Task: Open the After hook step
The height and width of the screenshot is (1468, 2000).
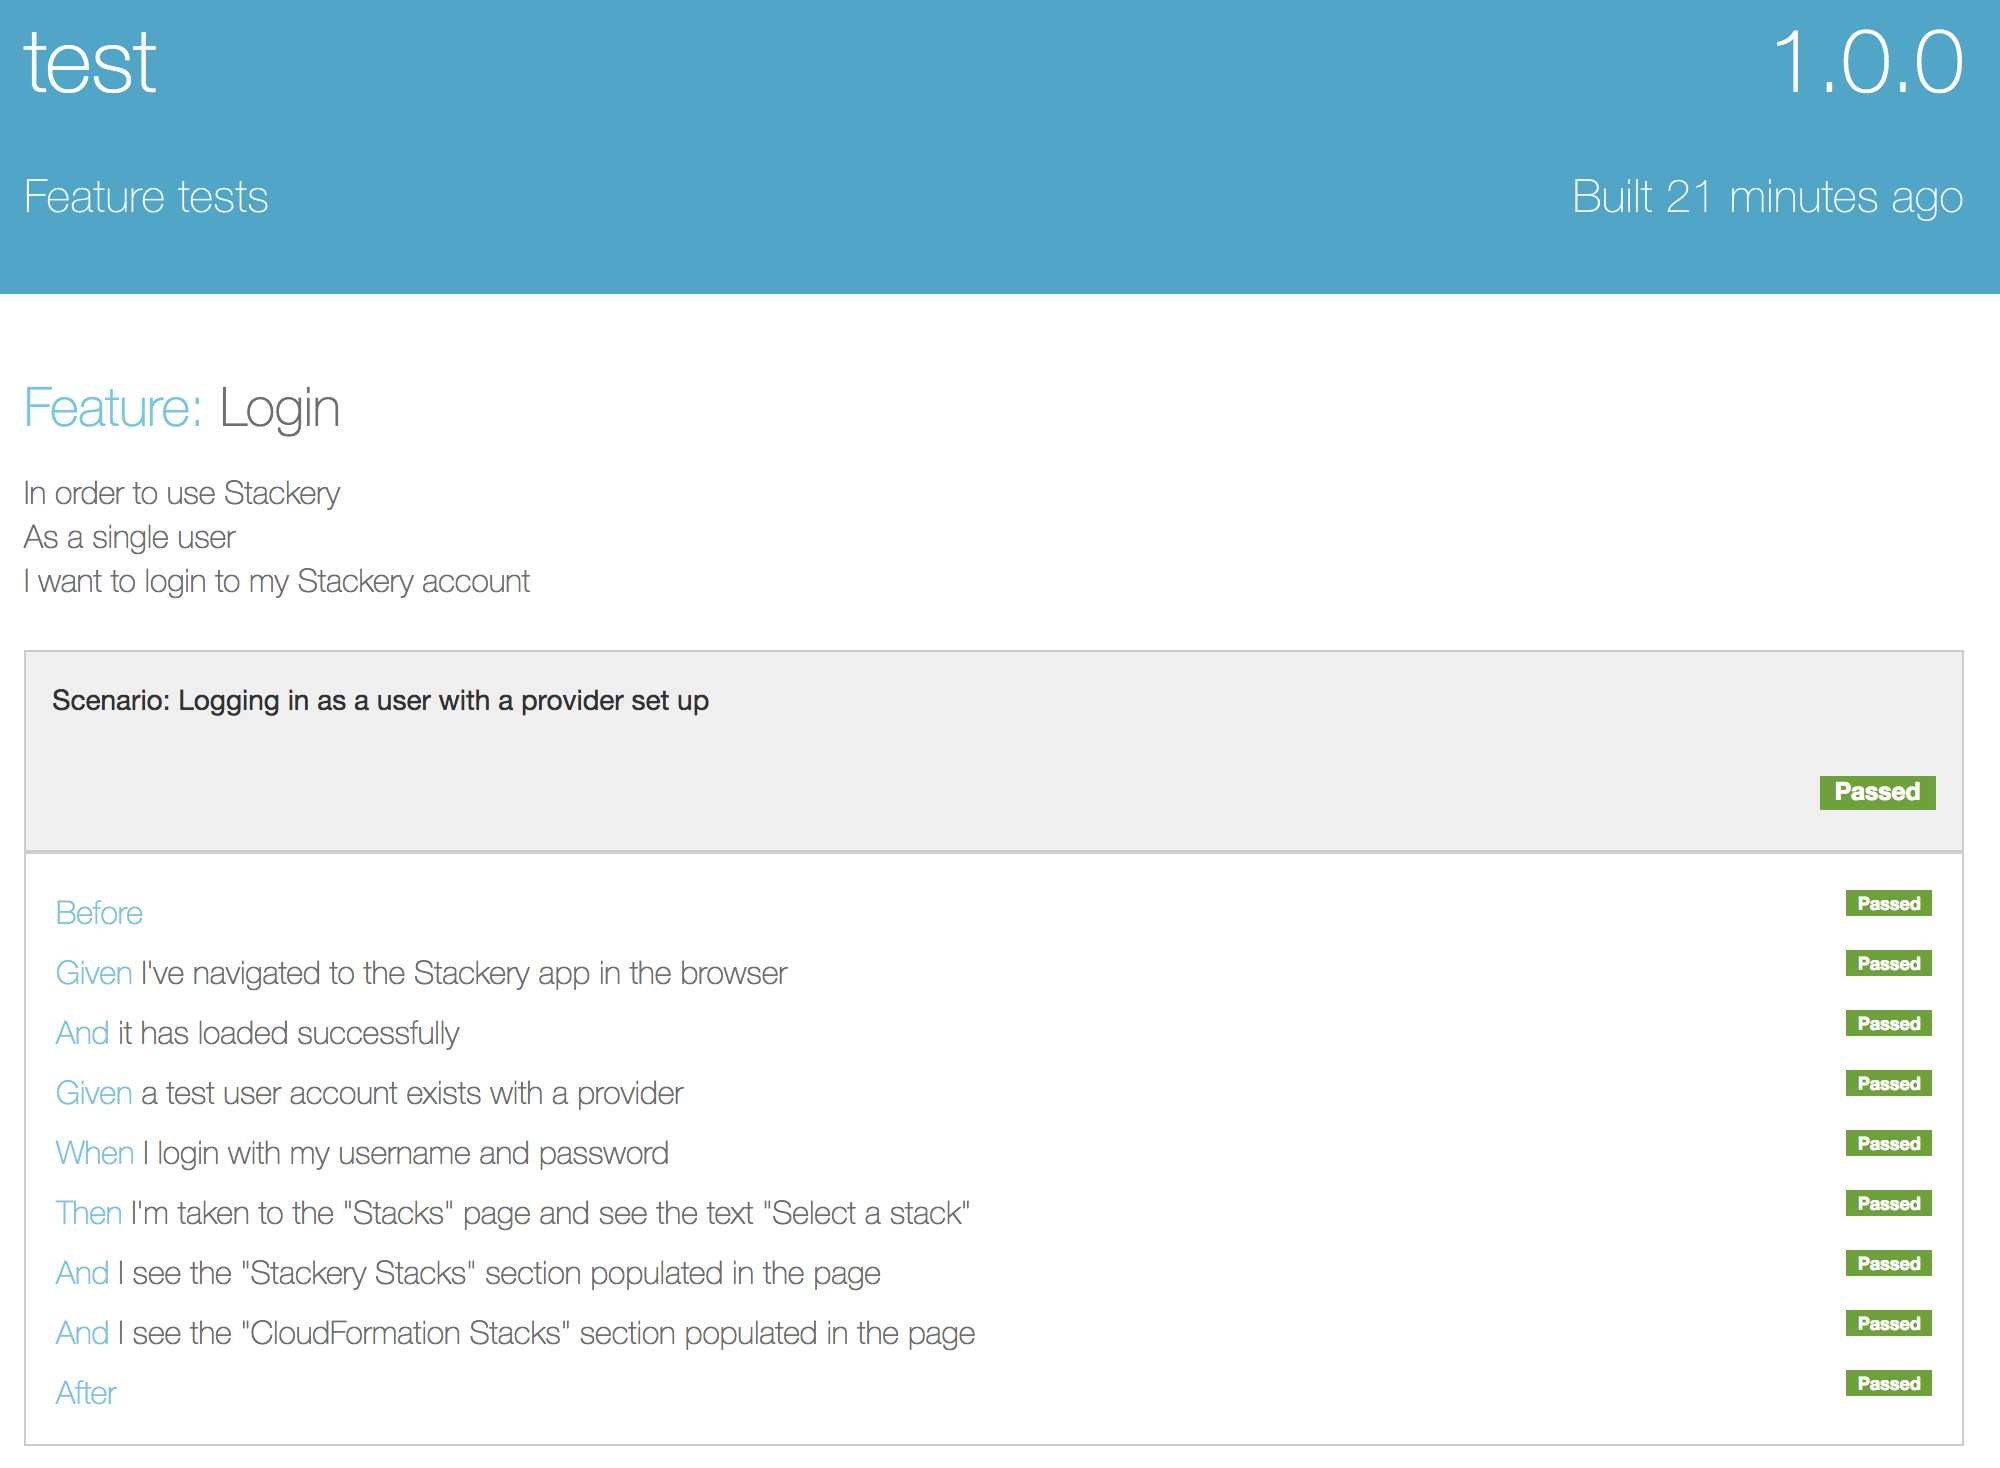Action: click(x=86, y=1393)
